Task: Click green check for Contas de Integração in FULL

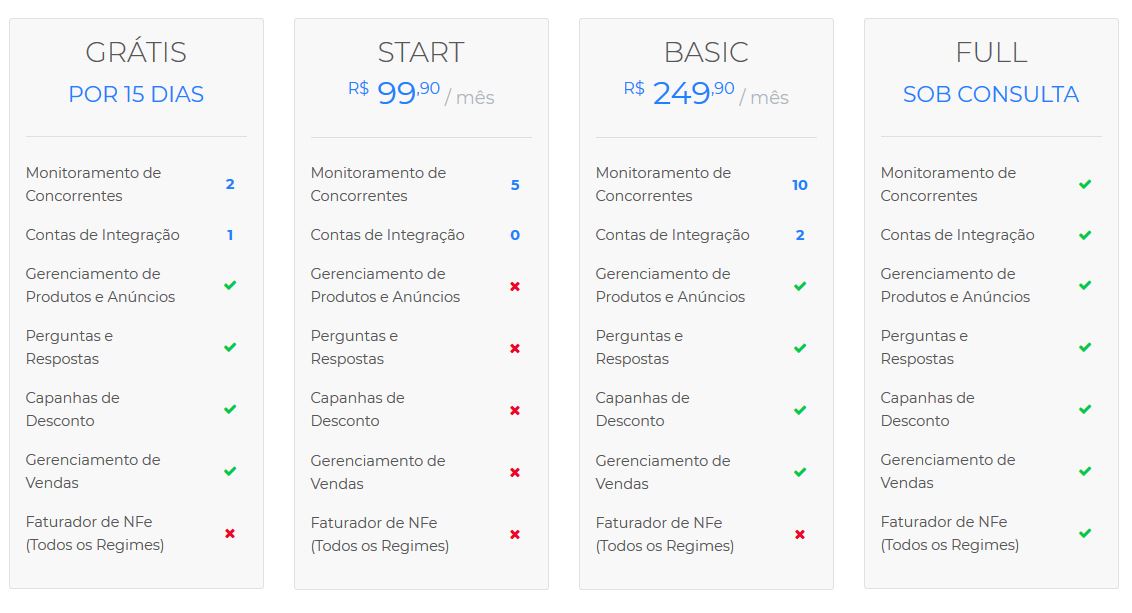Action: point(1084,235)
